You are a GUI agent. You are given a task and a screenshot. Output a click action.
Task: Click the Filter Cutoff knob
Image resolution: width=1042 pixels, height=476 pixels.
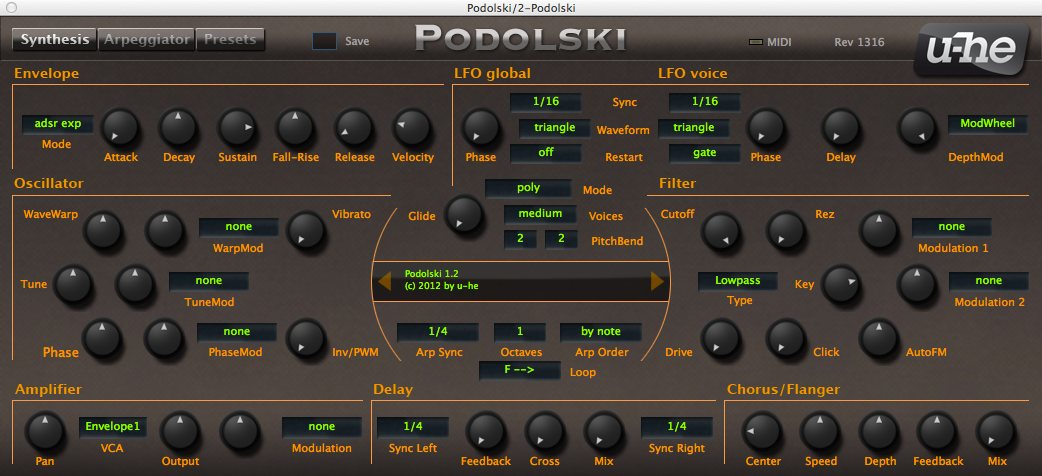(720, 232)
